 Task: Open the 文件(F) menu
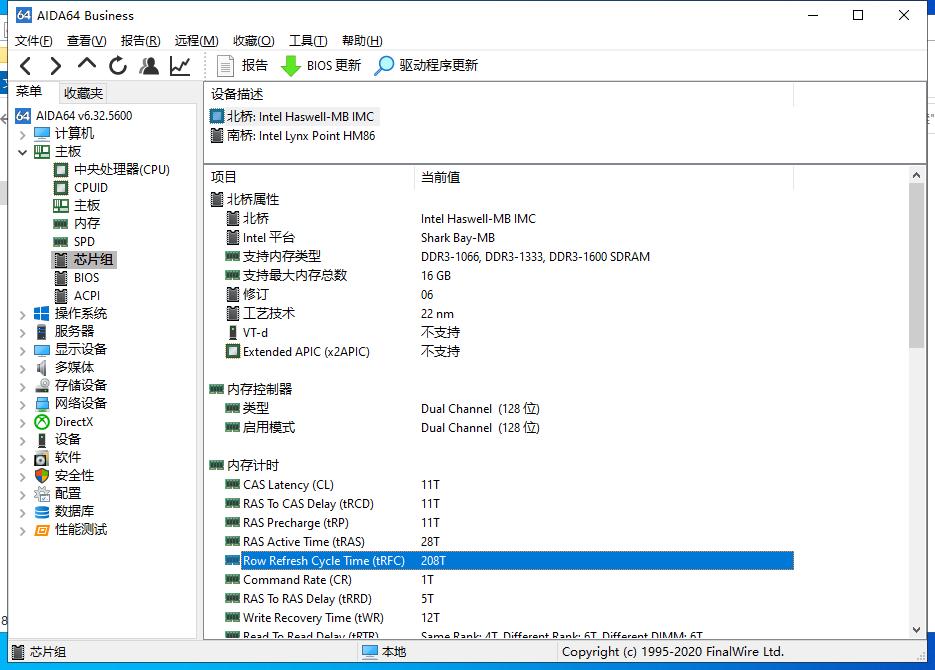[x=33, y=41]
